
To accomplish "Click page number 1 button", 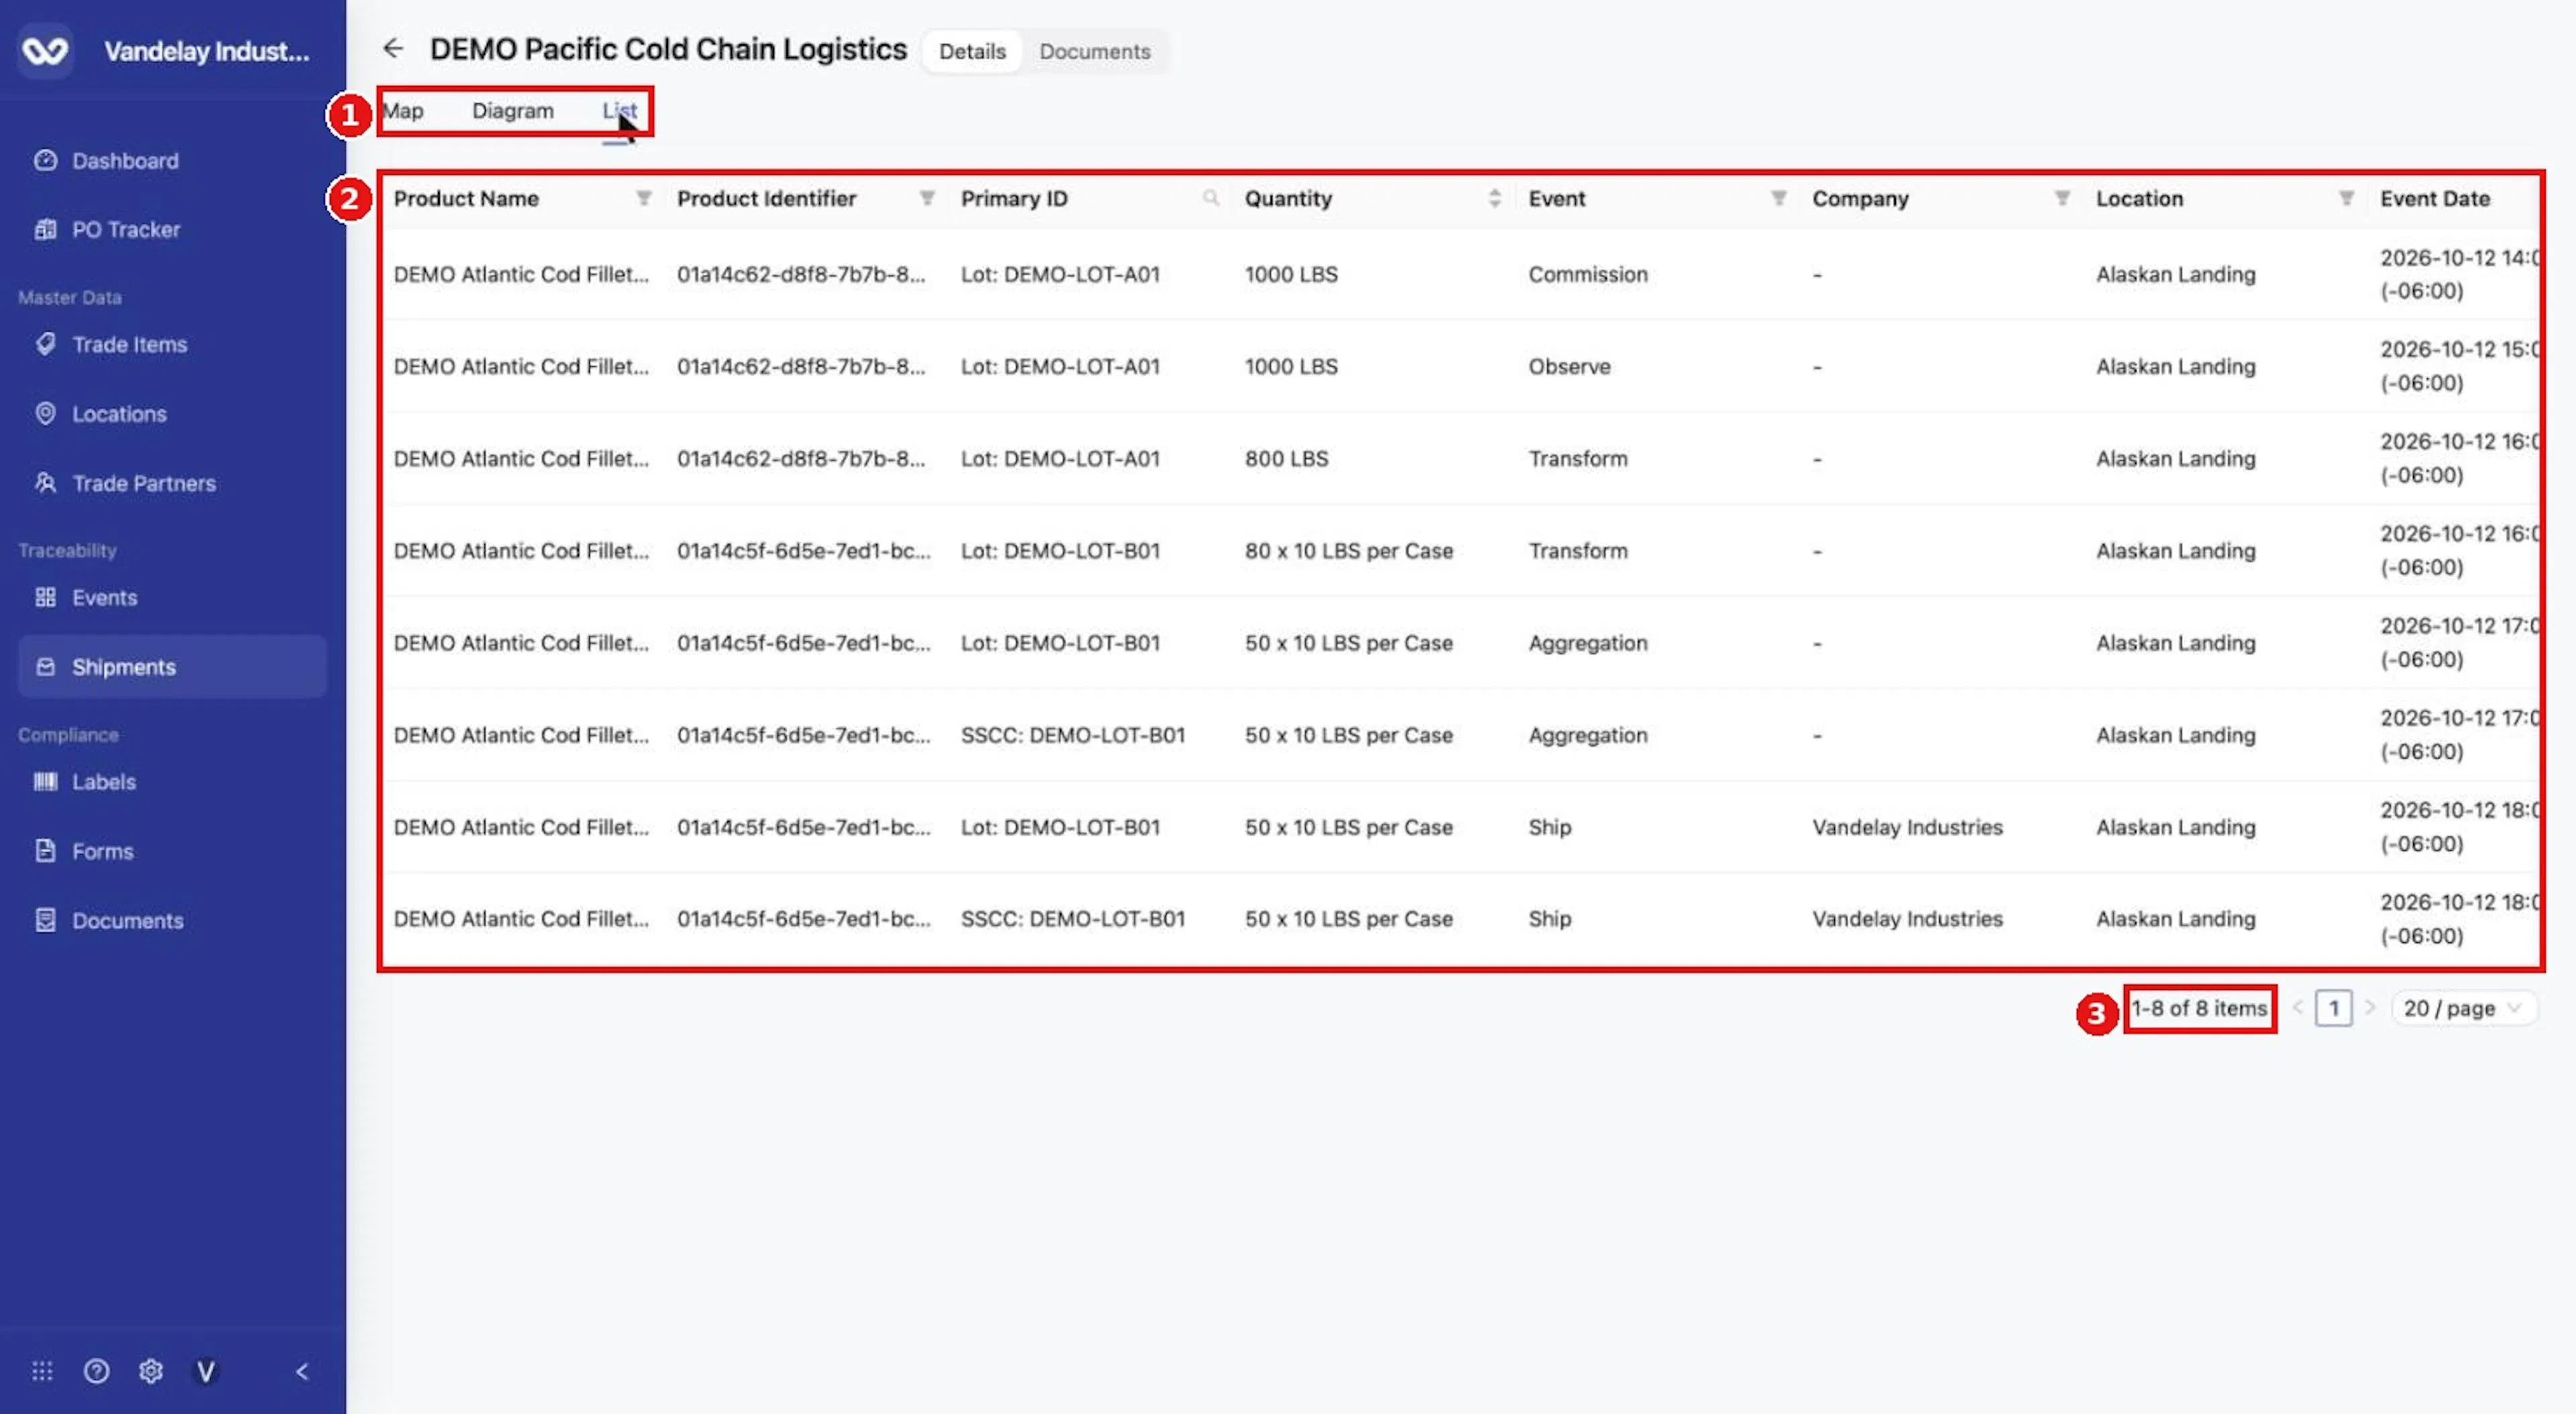I will (x=2333, y=1008).
